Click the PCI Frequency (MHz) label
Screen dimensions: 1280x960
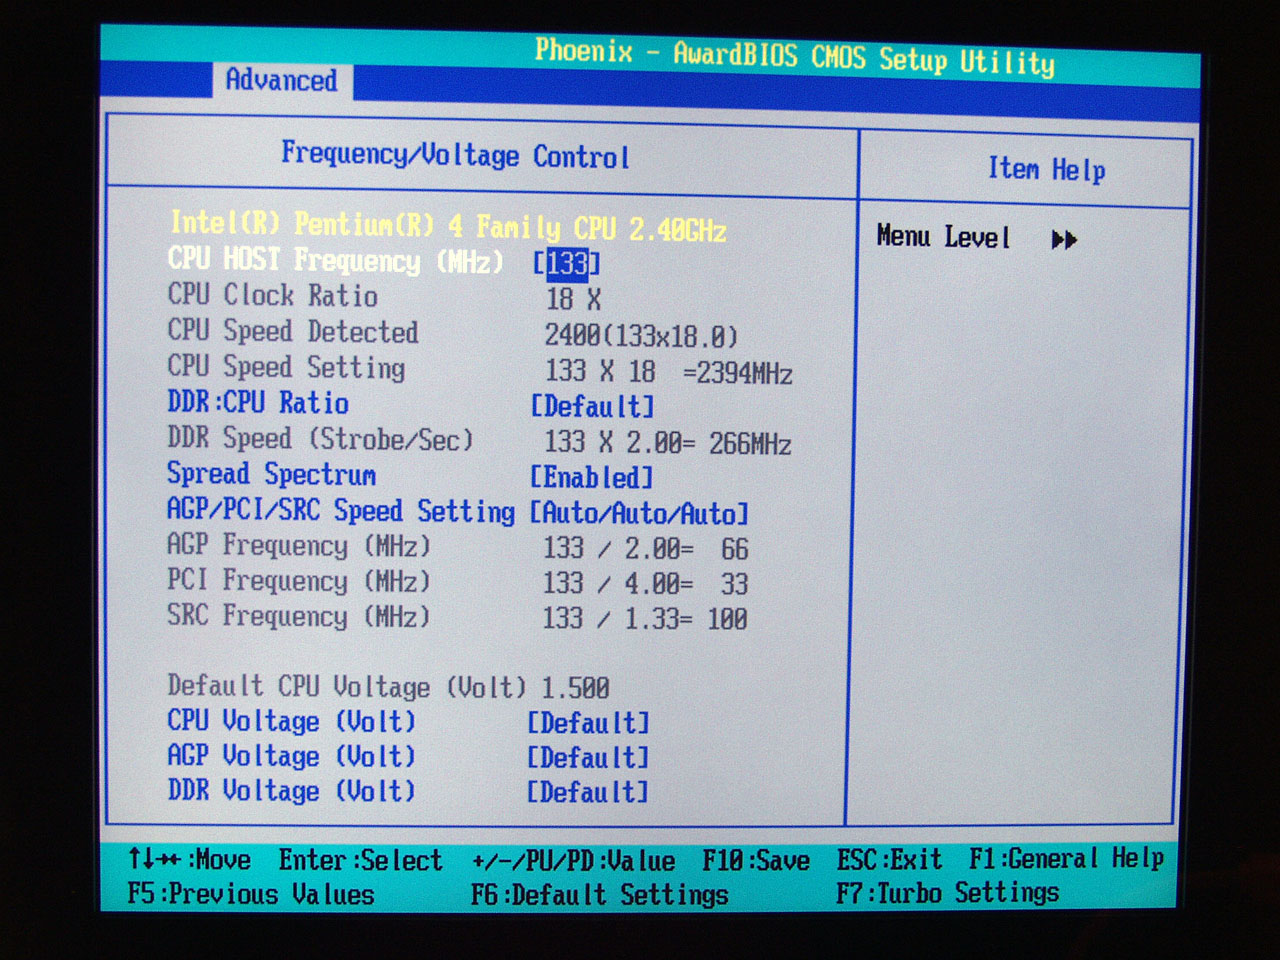click(x=298, y=581)
